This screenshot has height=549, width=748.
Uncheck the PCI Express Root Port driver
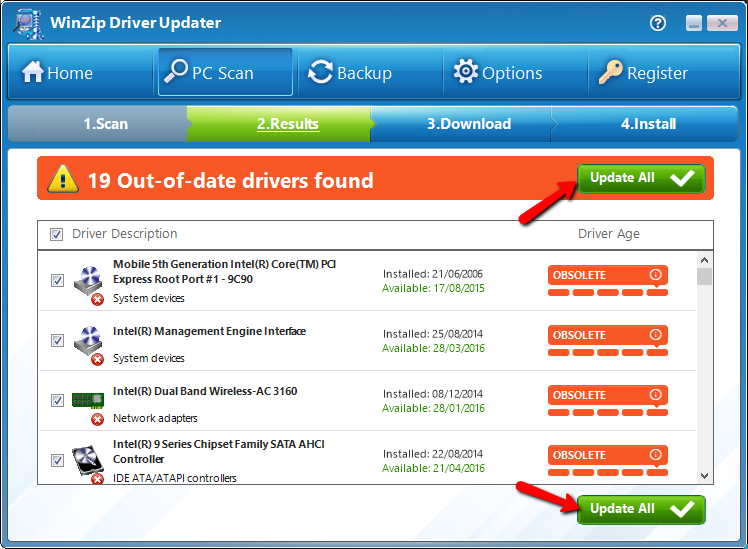click(57, 280)
